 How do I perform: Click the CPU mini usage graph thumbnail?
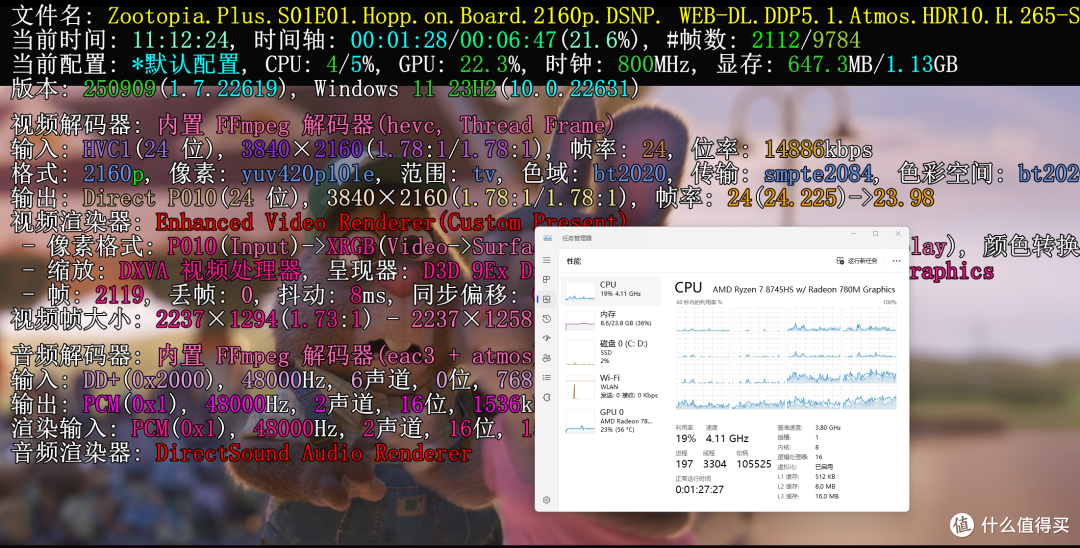(580, 291)
